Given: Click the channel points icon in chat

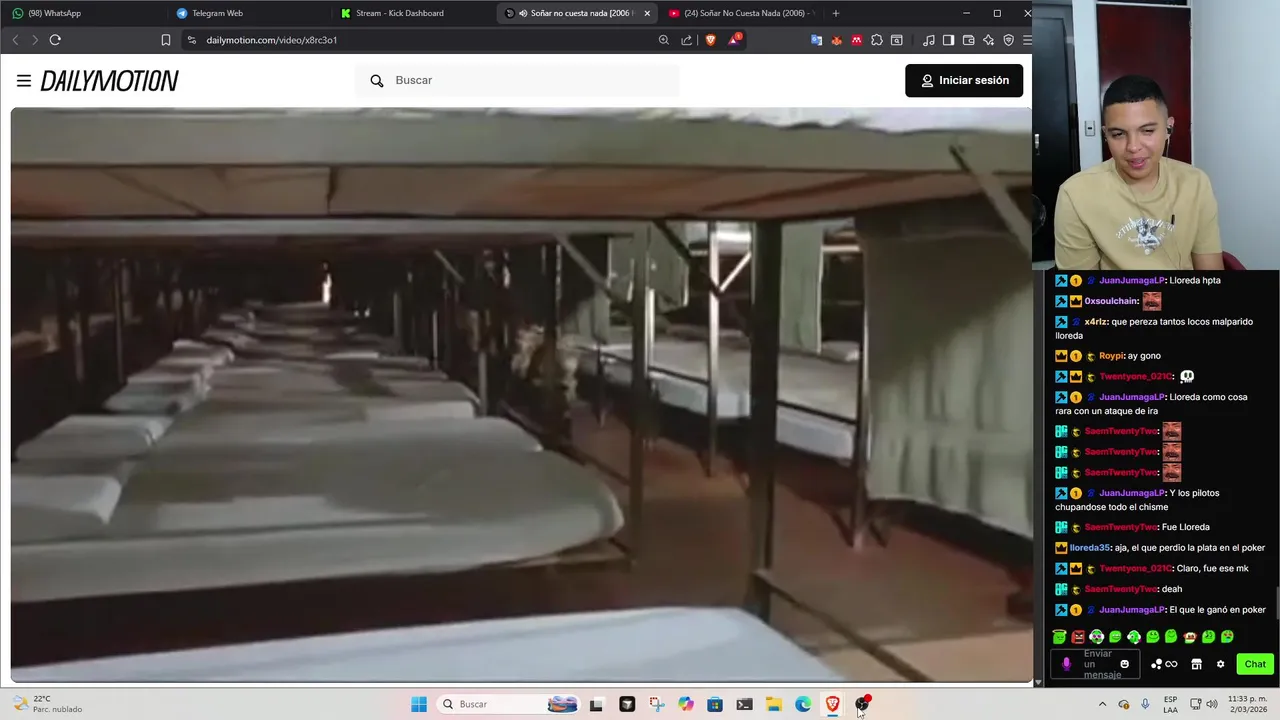Looking at the screenshot, I should 1164,664.
